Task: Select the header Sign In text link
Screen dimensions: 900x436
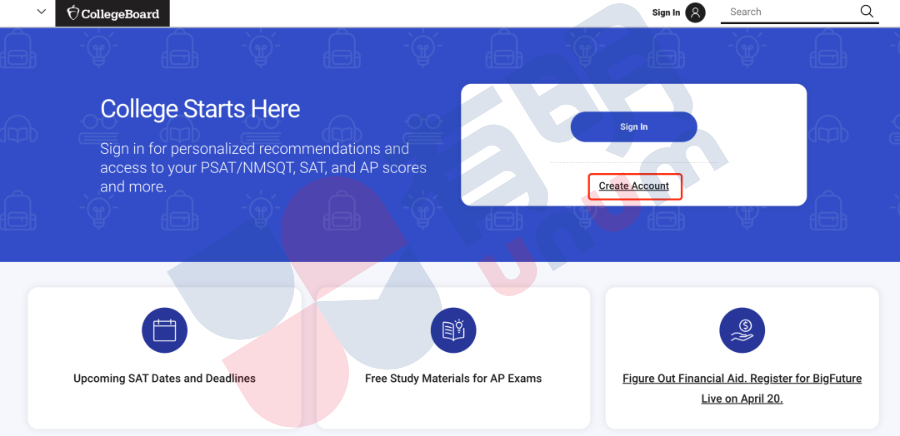Action: 666,13
